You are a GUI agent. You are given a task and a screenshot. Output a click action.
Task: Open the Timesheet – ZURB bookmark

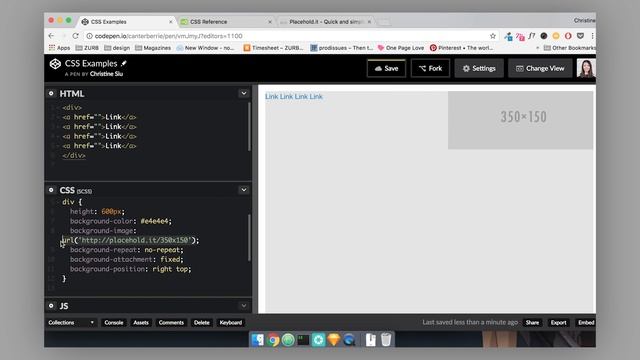tap(273, 48)
